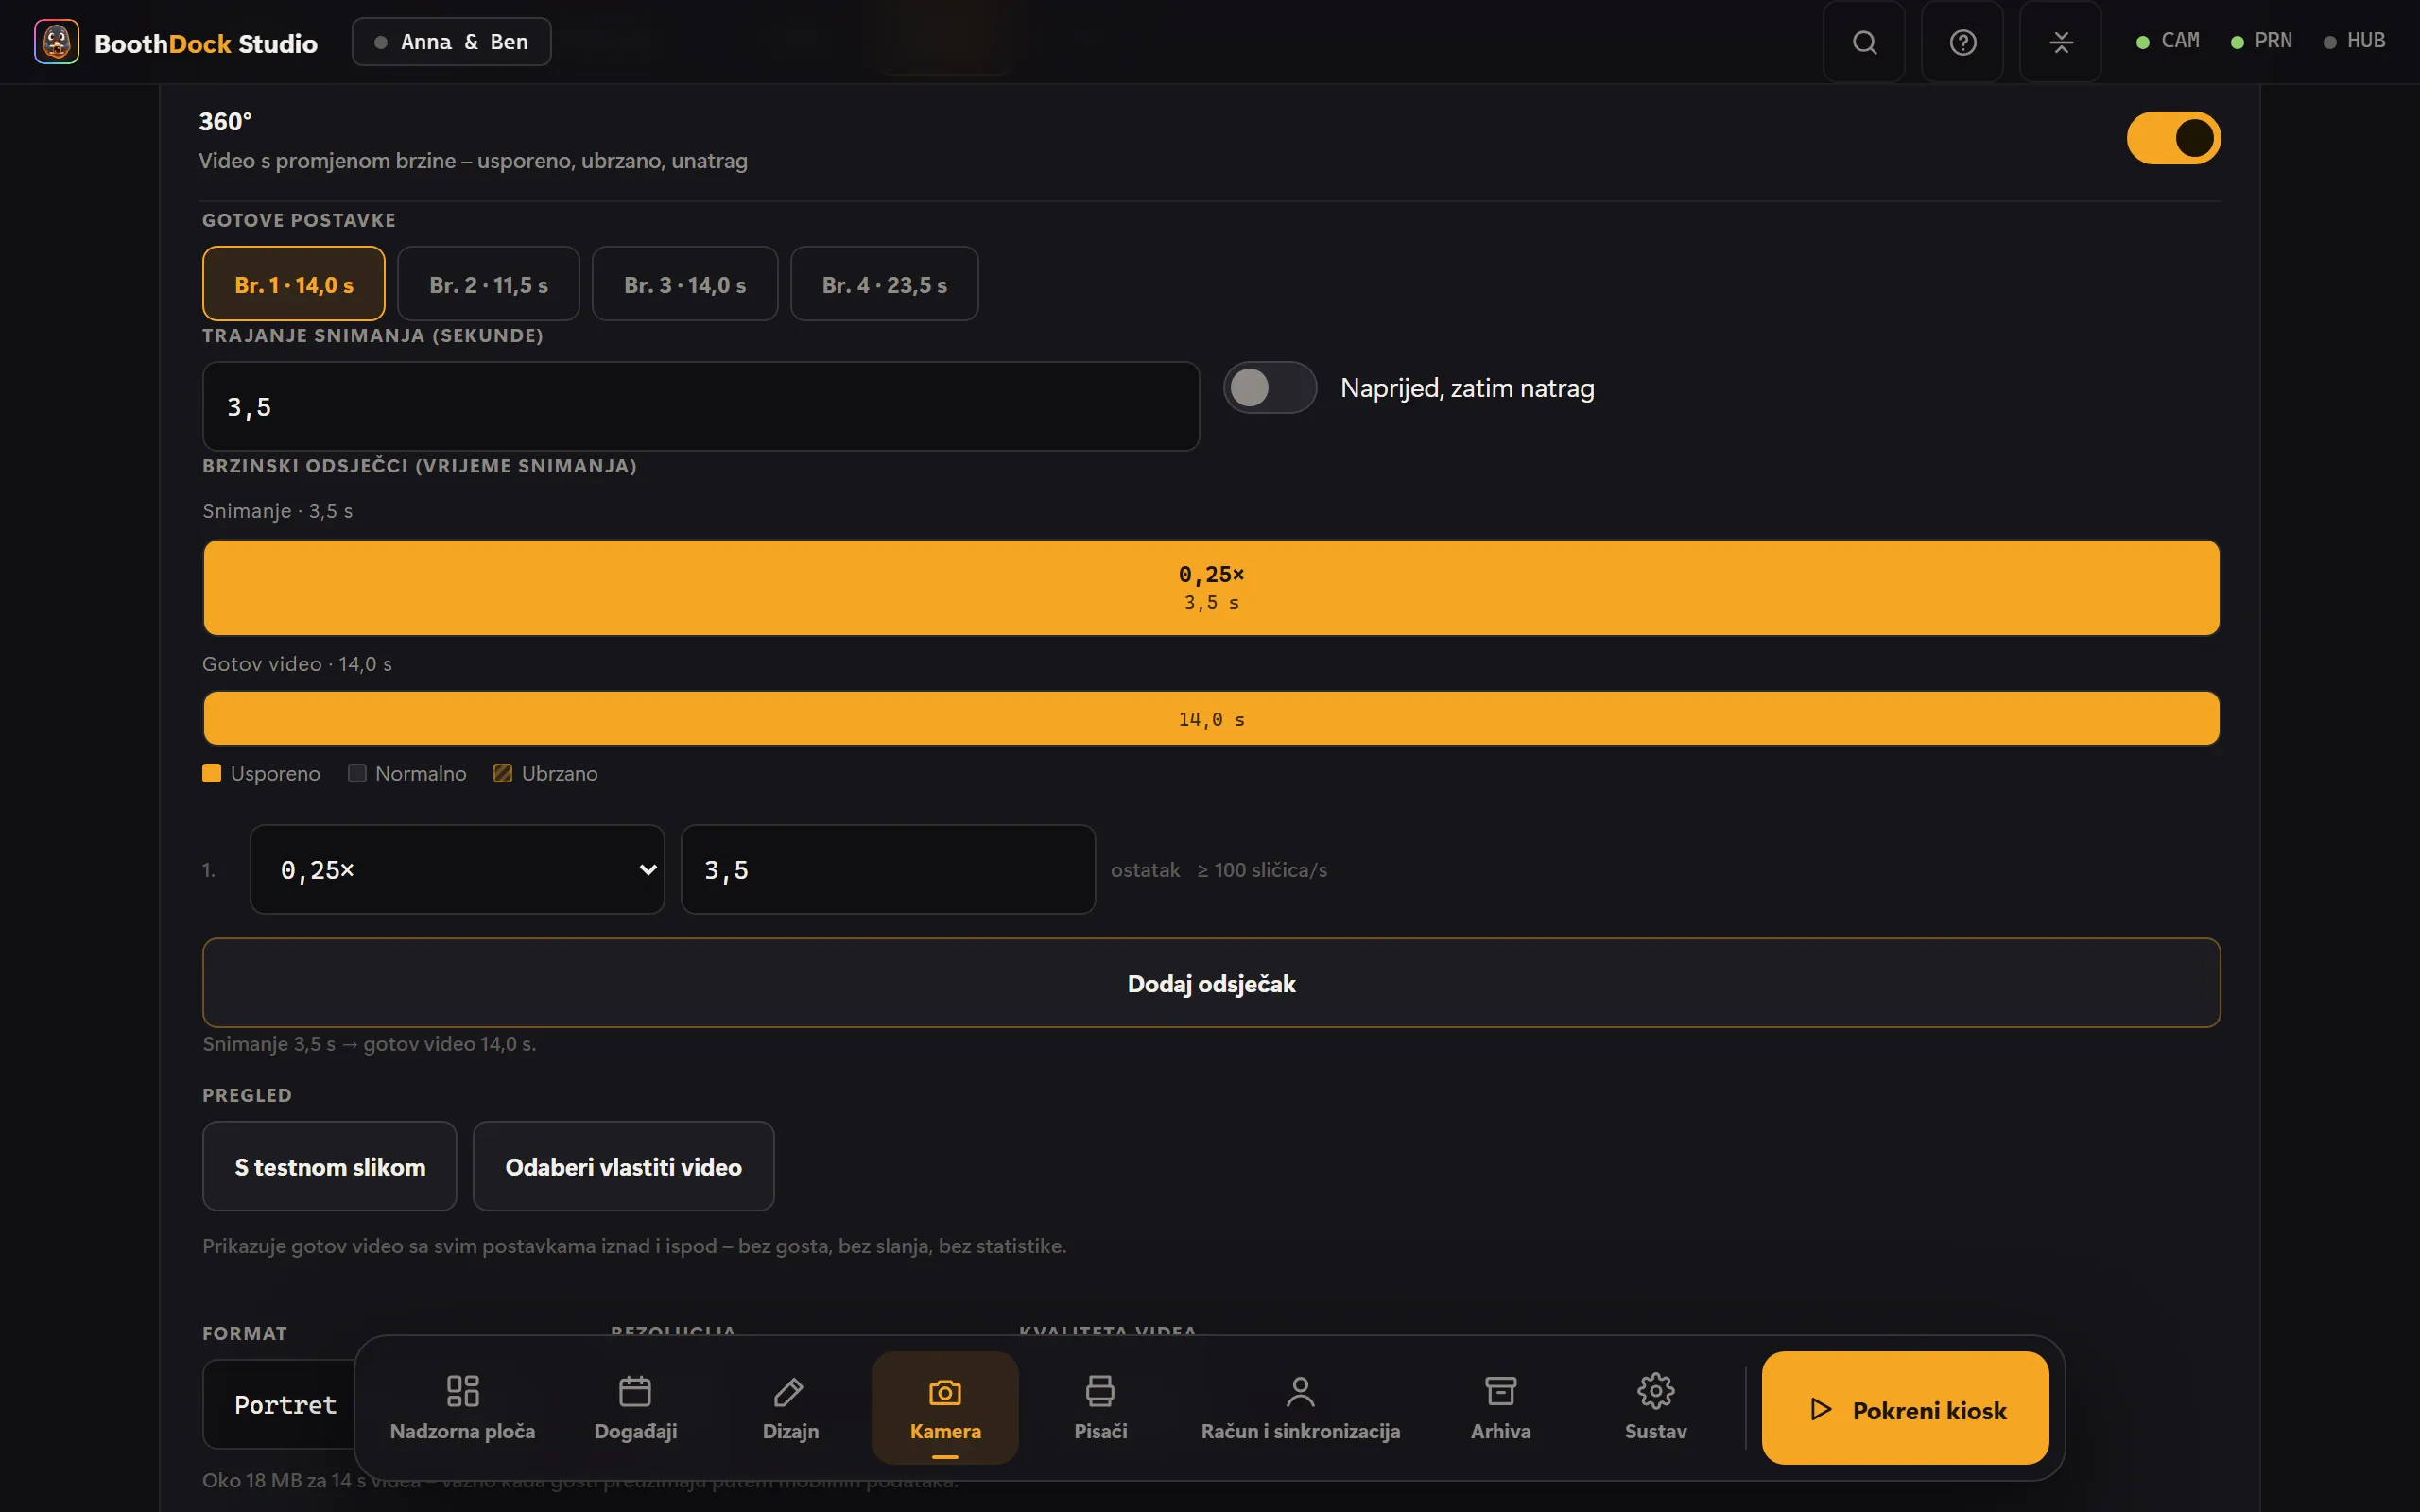Open help question mark icon

tap(1962, 42)
